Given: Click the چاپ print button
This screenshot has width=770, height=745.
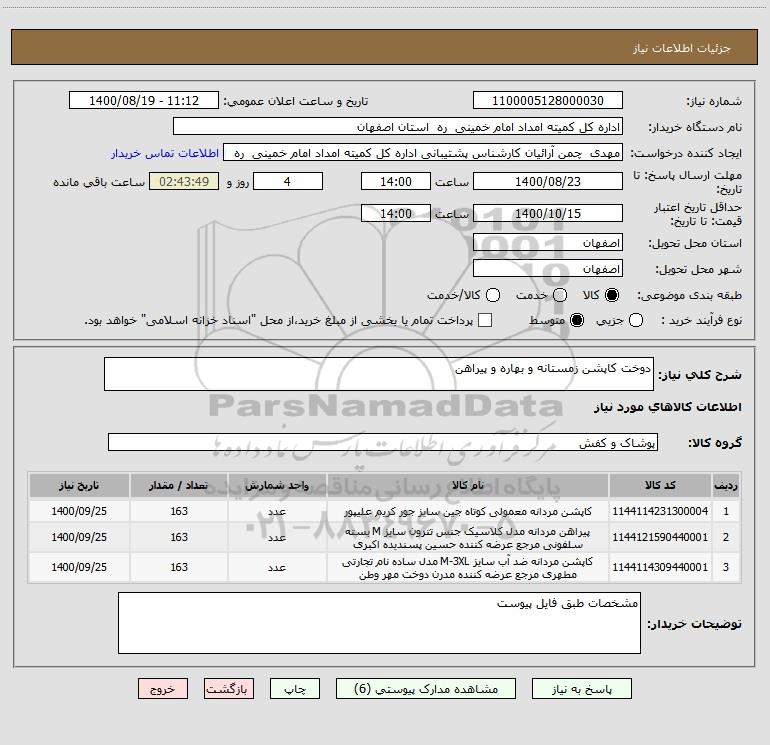Looking at the screenshot, I should coord(295,689).
